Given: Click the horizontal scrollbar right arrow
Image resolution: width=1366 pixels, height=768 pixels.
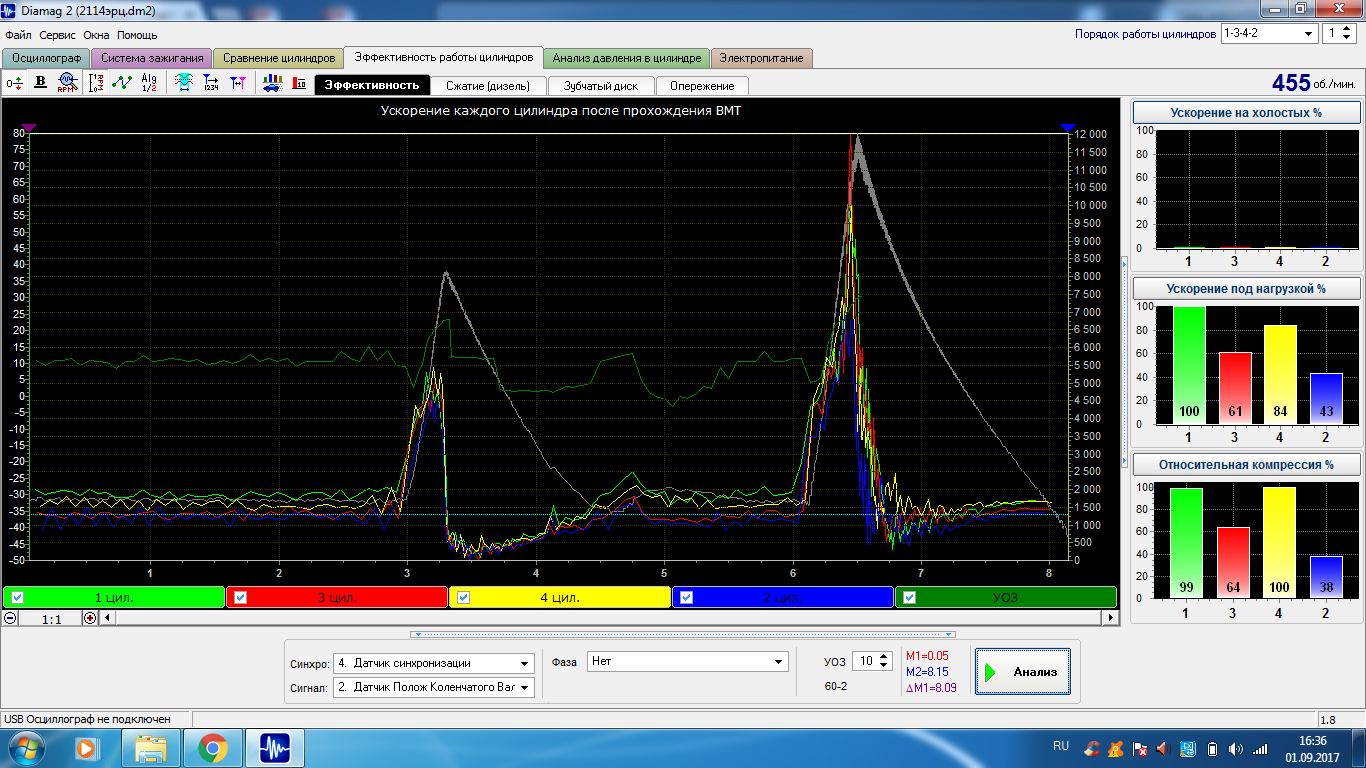Looking at the screenshot, I should coord(1110,618).
